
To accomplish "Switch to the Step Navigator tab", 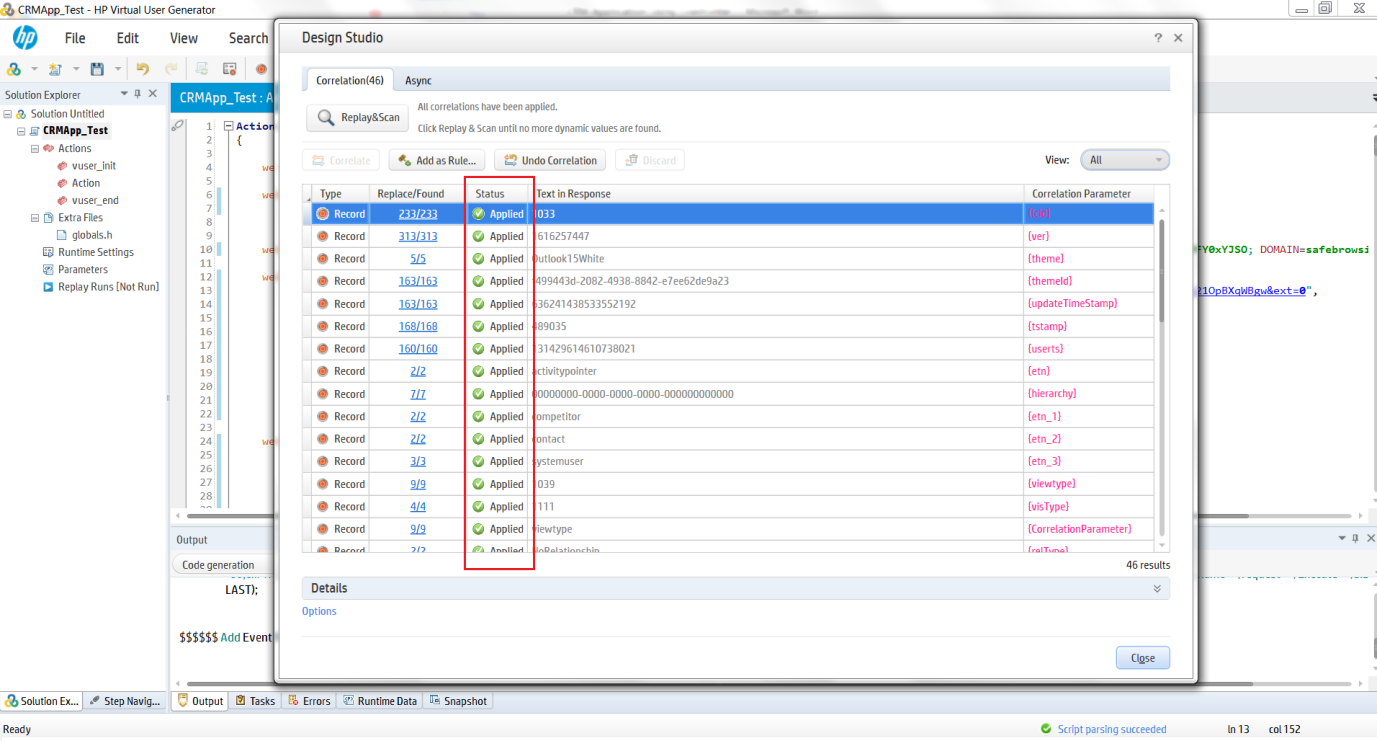I will click(125, 701).
